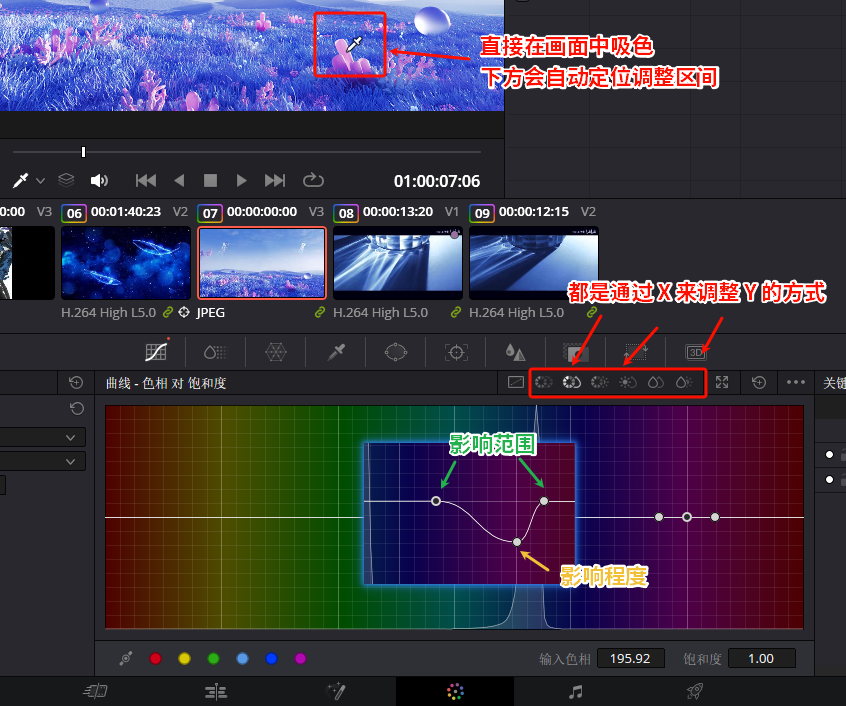Screen dimensions: 846x706
Task: Expand the lower dropdown in the left panel
Action: (70, 462)
